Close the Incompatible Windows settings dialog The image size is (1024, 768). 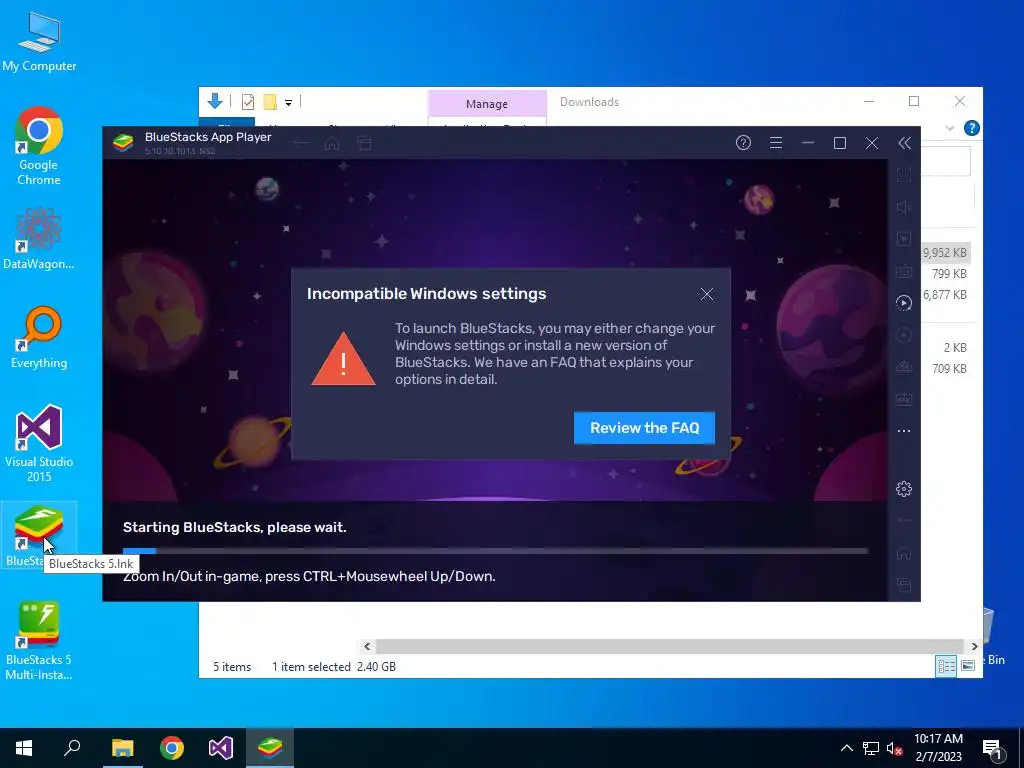click(707, 294)
